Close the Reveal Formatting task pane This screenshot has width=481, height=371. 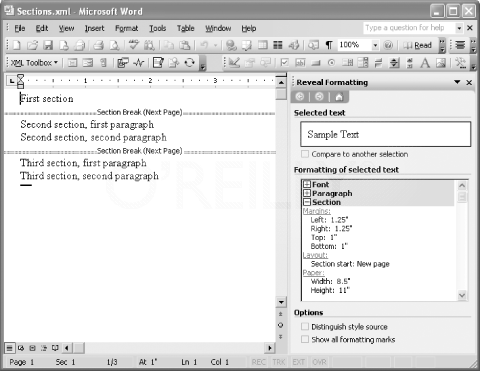tap(469, 82)
